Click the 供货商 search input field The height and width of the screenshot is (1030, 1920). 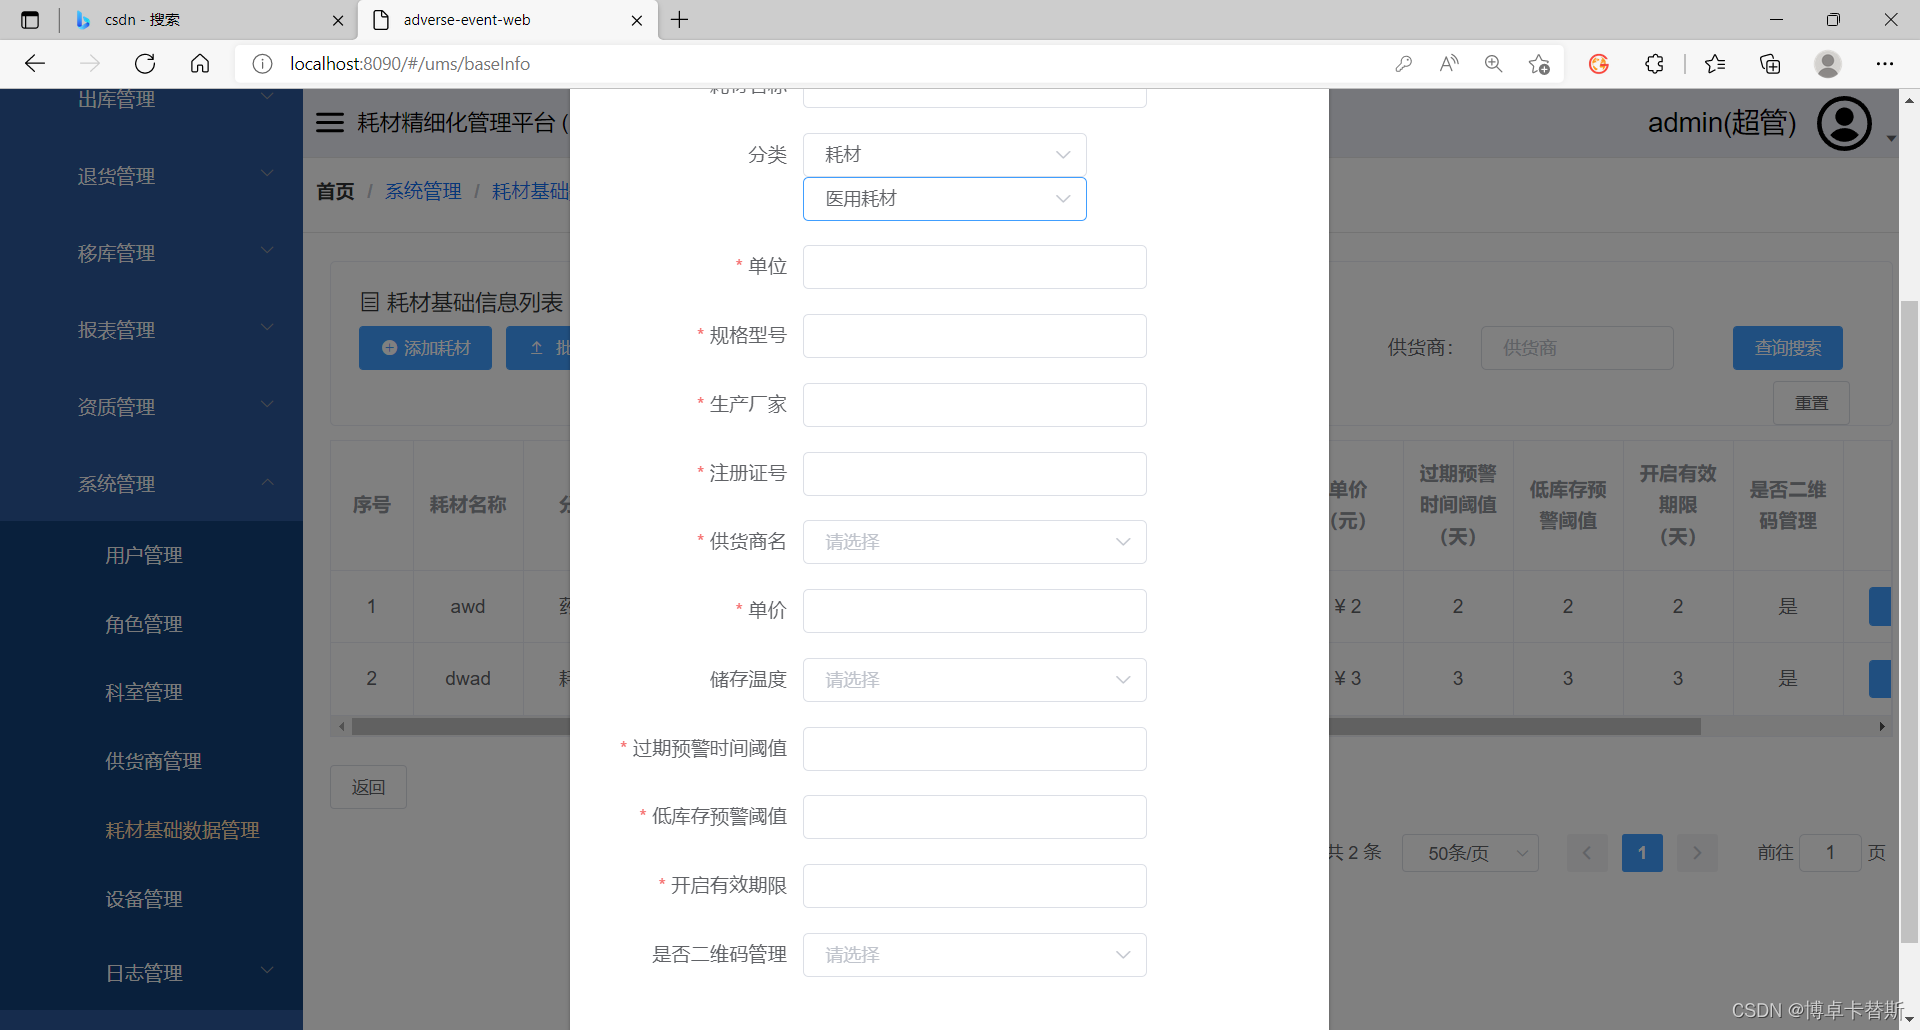pyautogui.click(x=1577, y=348)
